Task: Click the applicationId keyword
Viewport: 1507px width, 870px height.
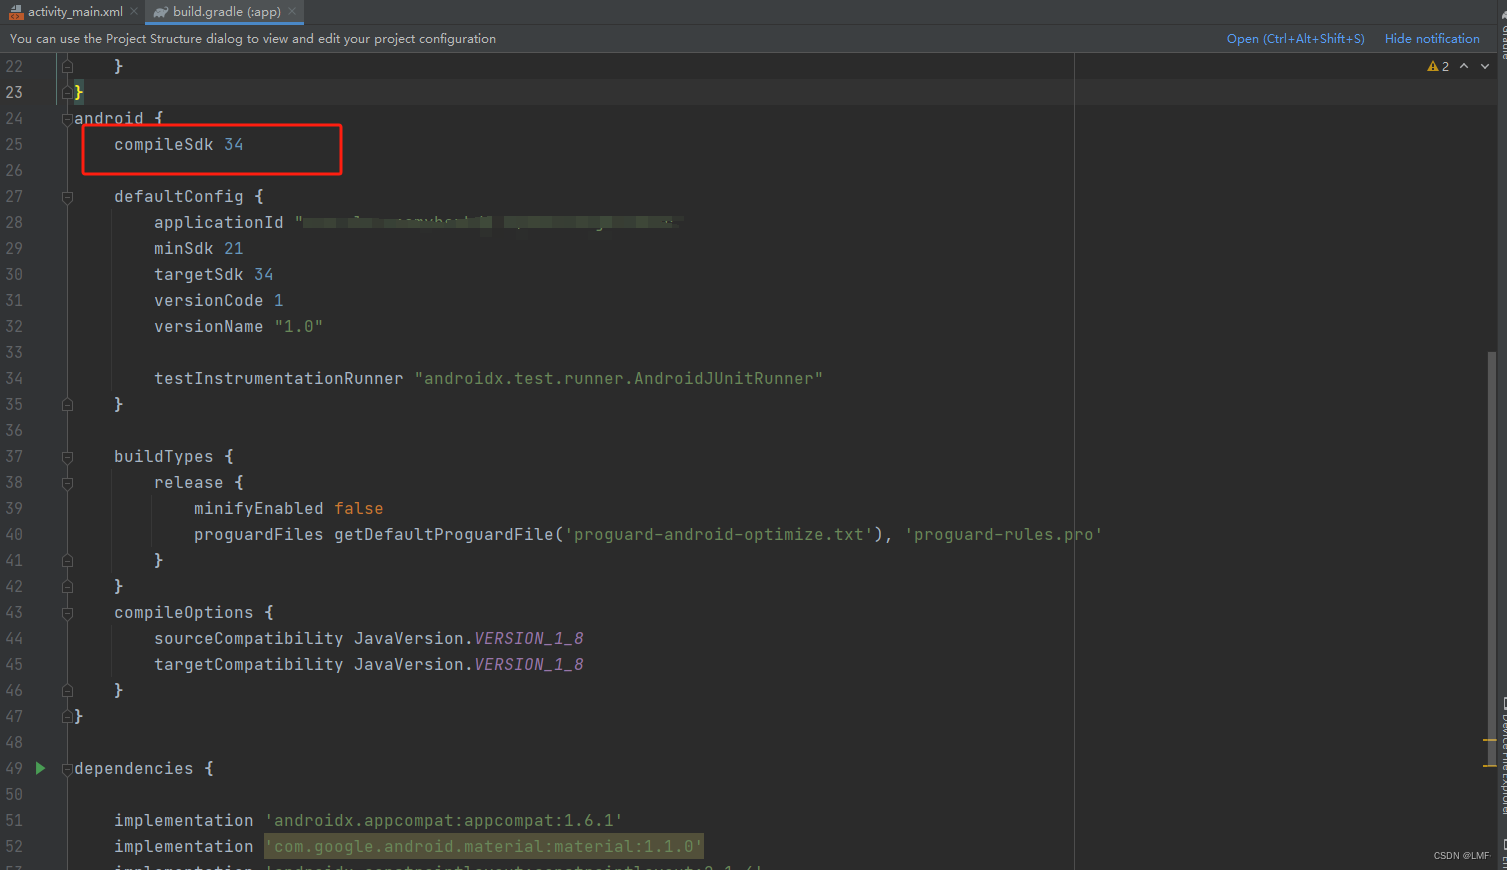Action: coord(219,222)
